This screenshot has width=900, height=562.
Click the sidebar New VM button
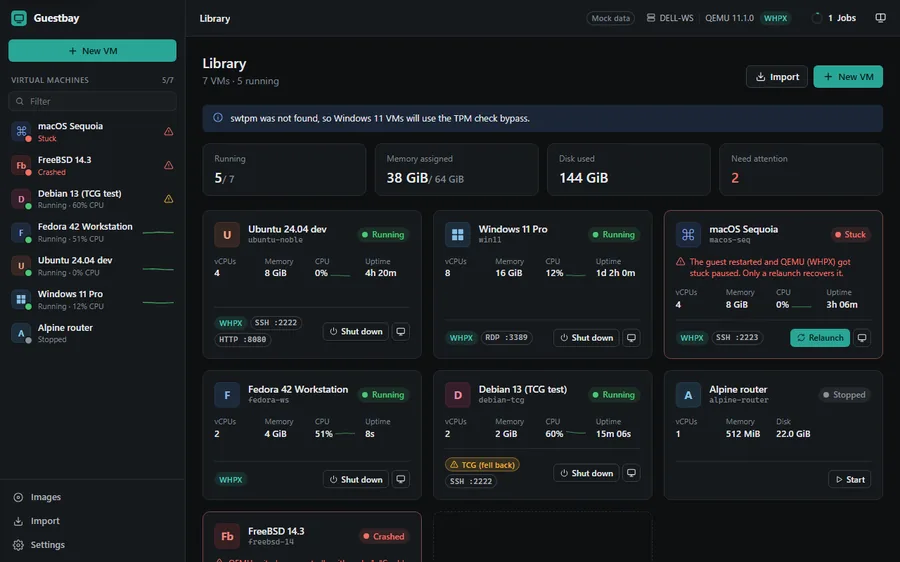[92, 51]
